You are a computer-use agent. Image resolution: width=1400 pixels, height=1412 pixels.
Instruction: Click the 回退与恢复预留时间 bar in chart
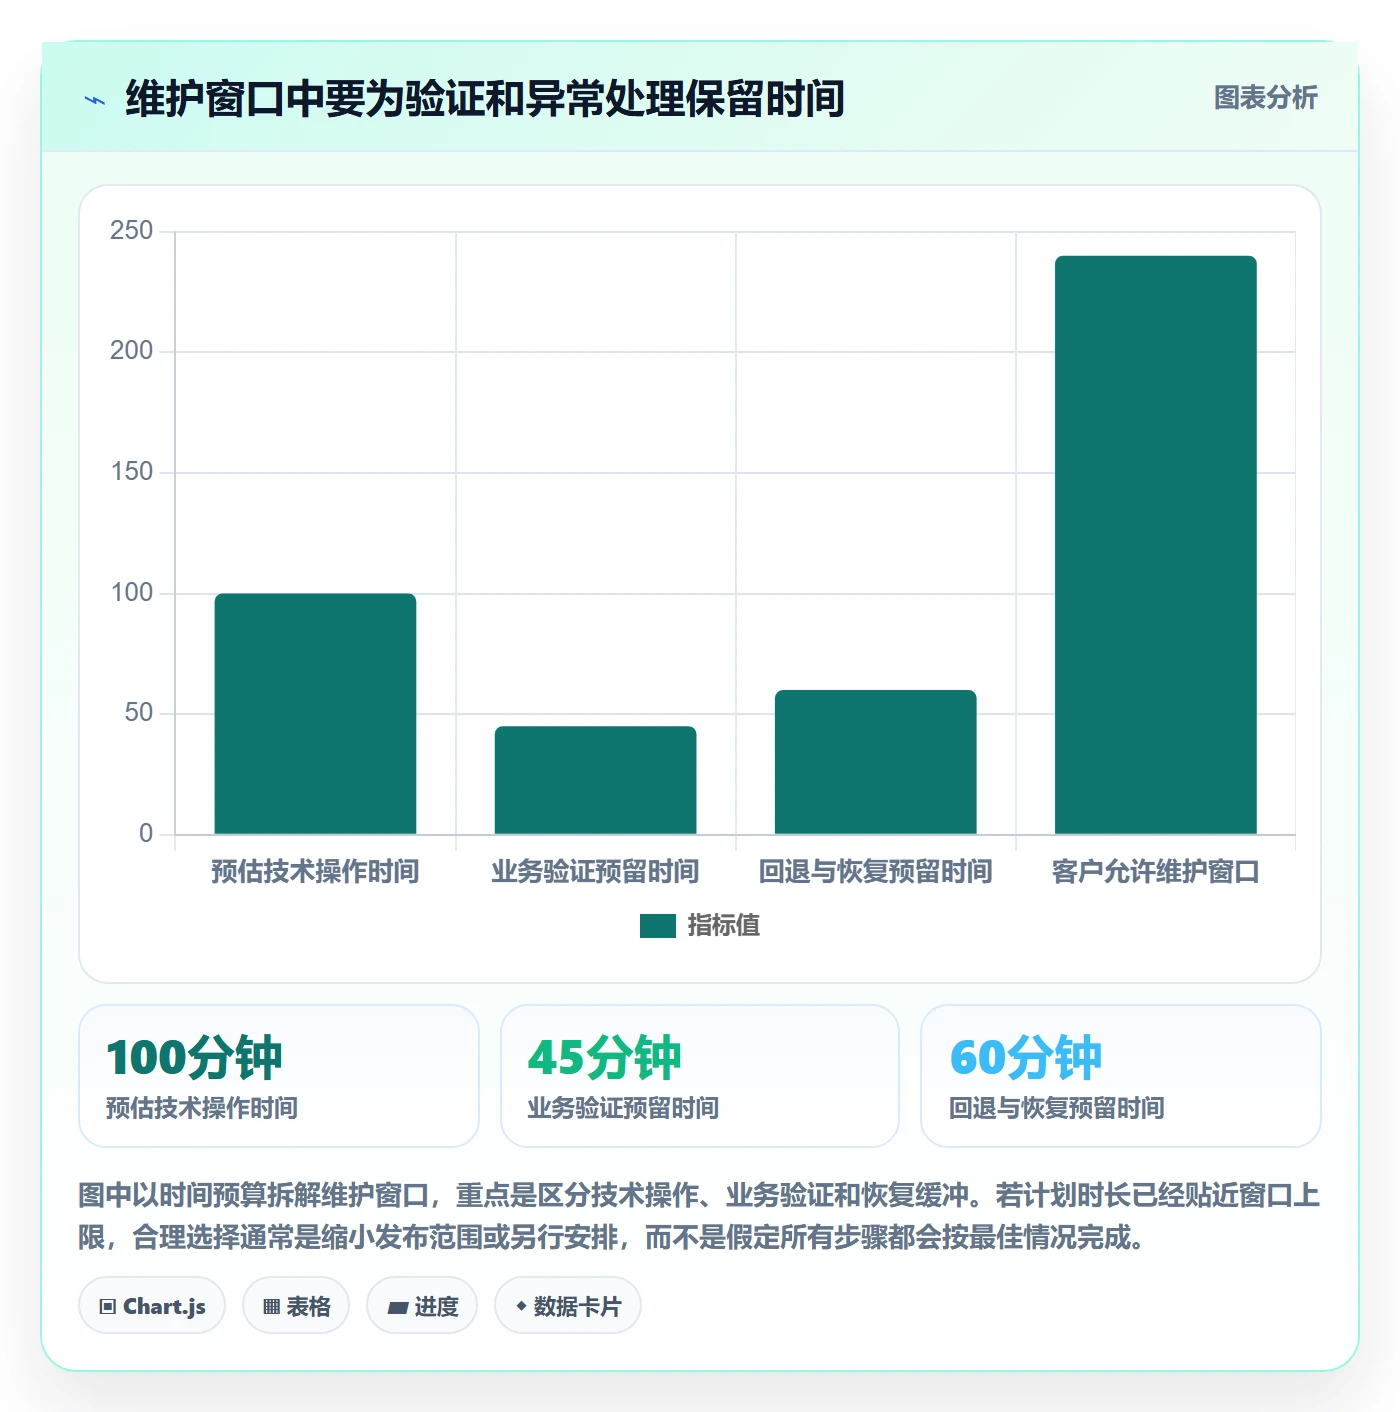click(x=875, y=762)
